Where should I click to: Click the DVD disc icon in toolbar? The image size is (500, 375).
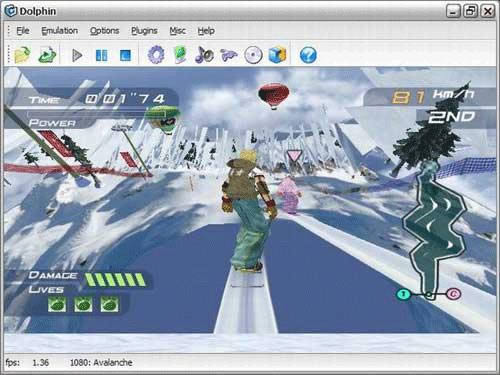point(253,55)
